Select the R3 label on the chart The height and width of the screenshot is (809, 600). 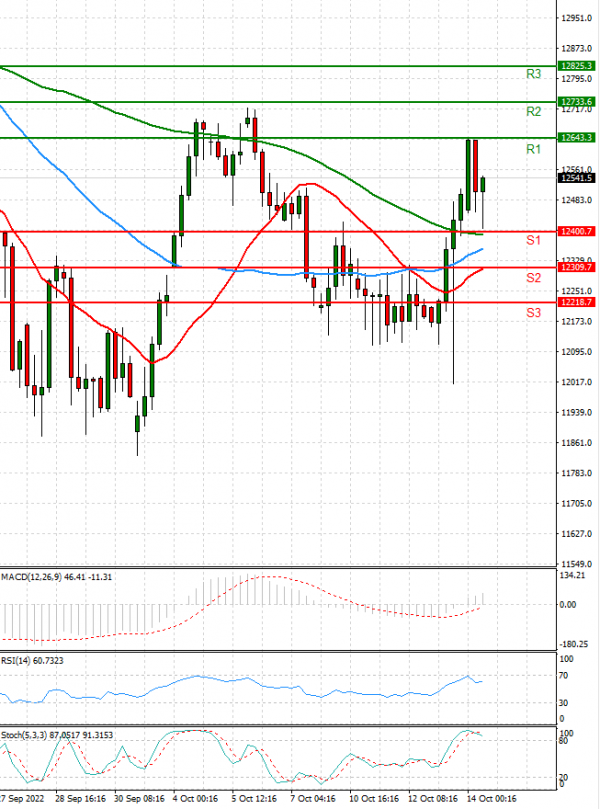(533, 74)
